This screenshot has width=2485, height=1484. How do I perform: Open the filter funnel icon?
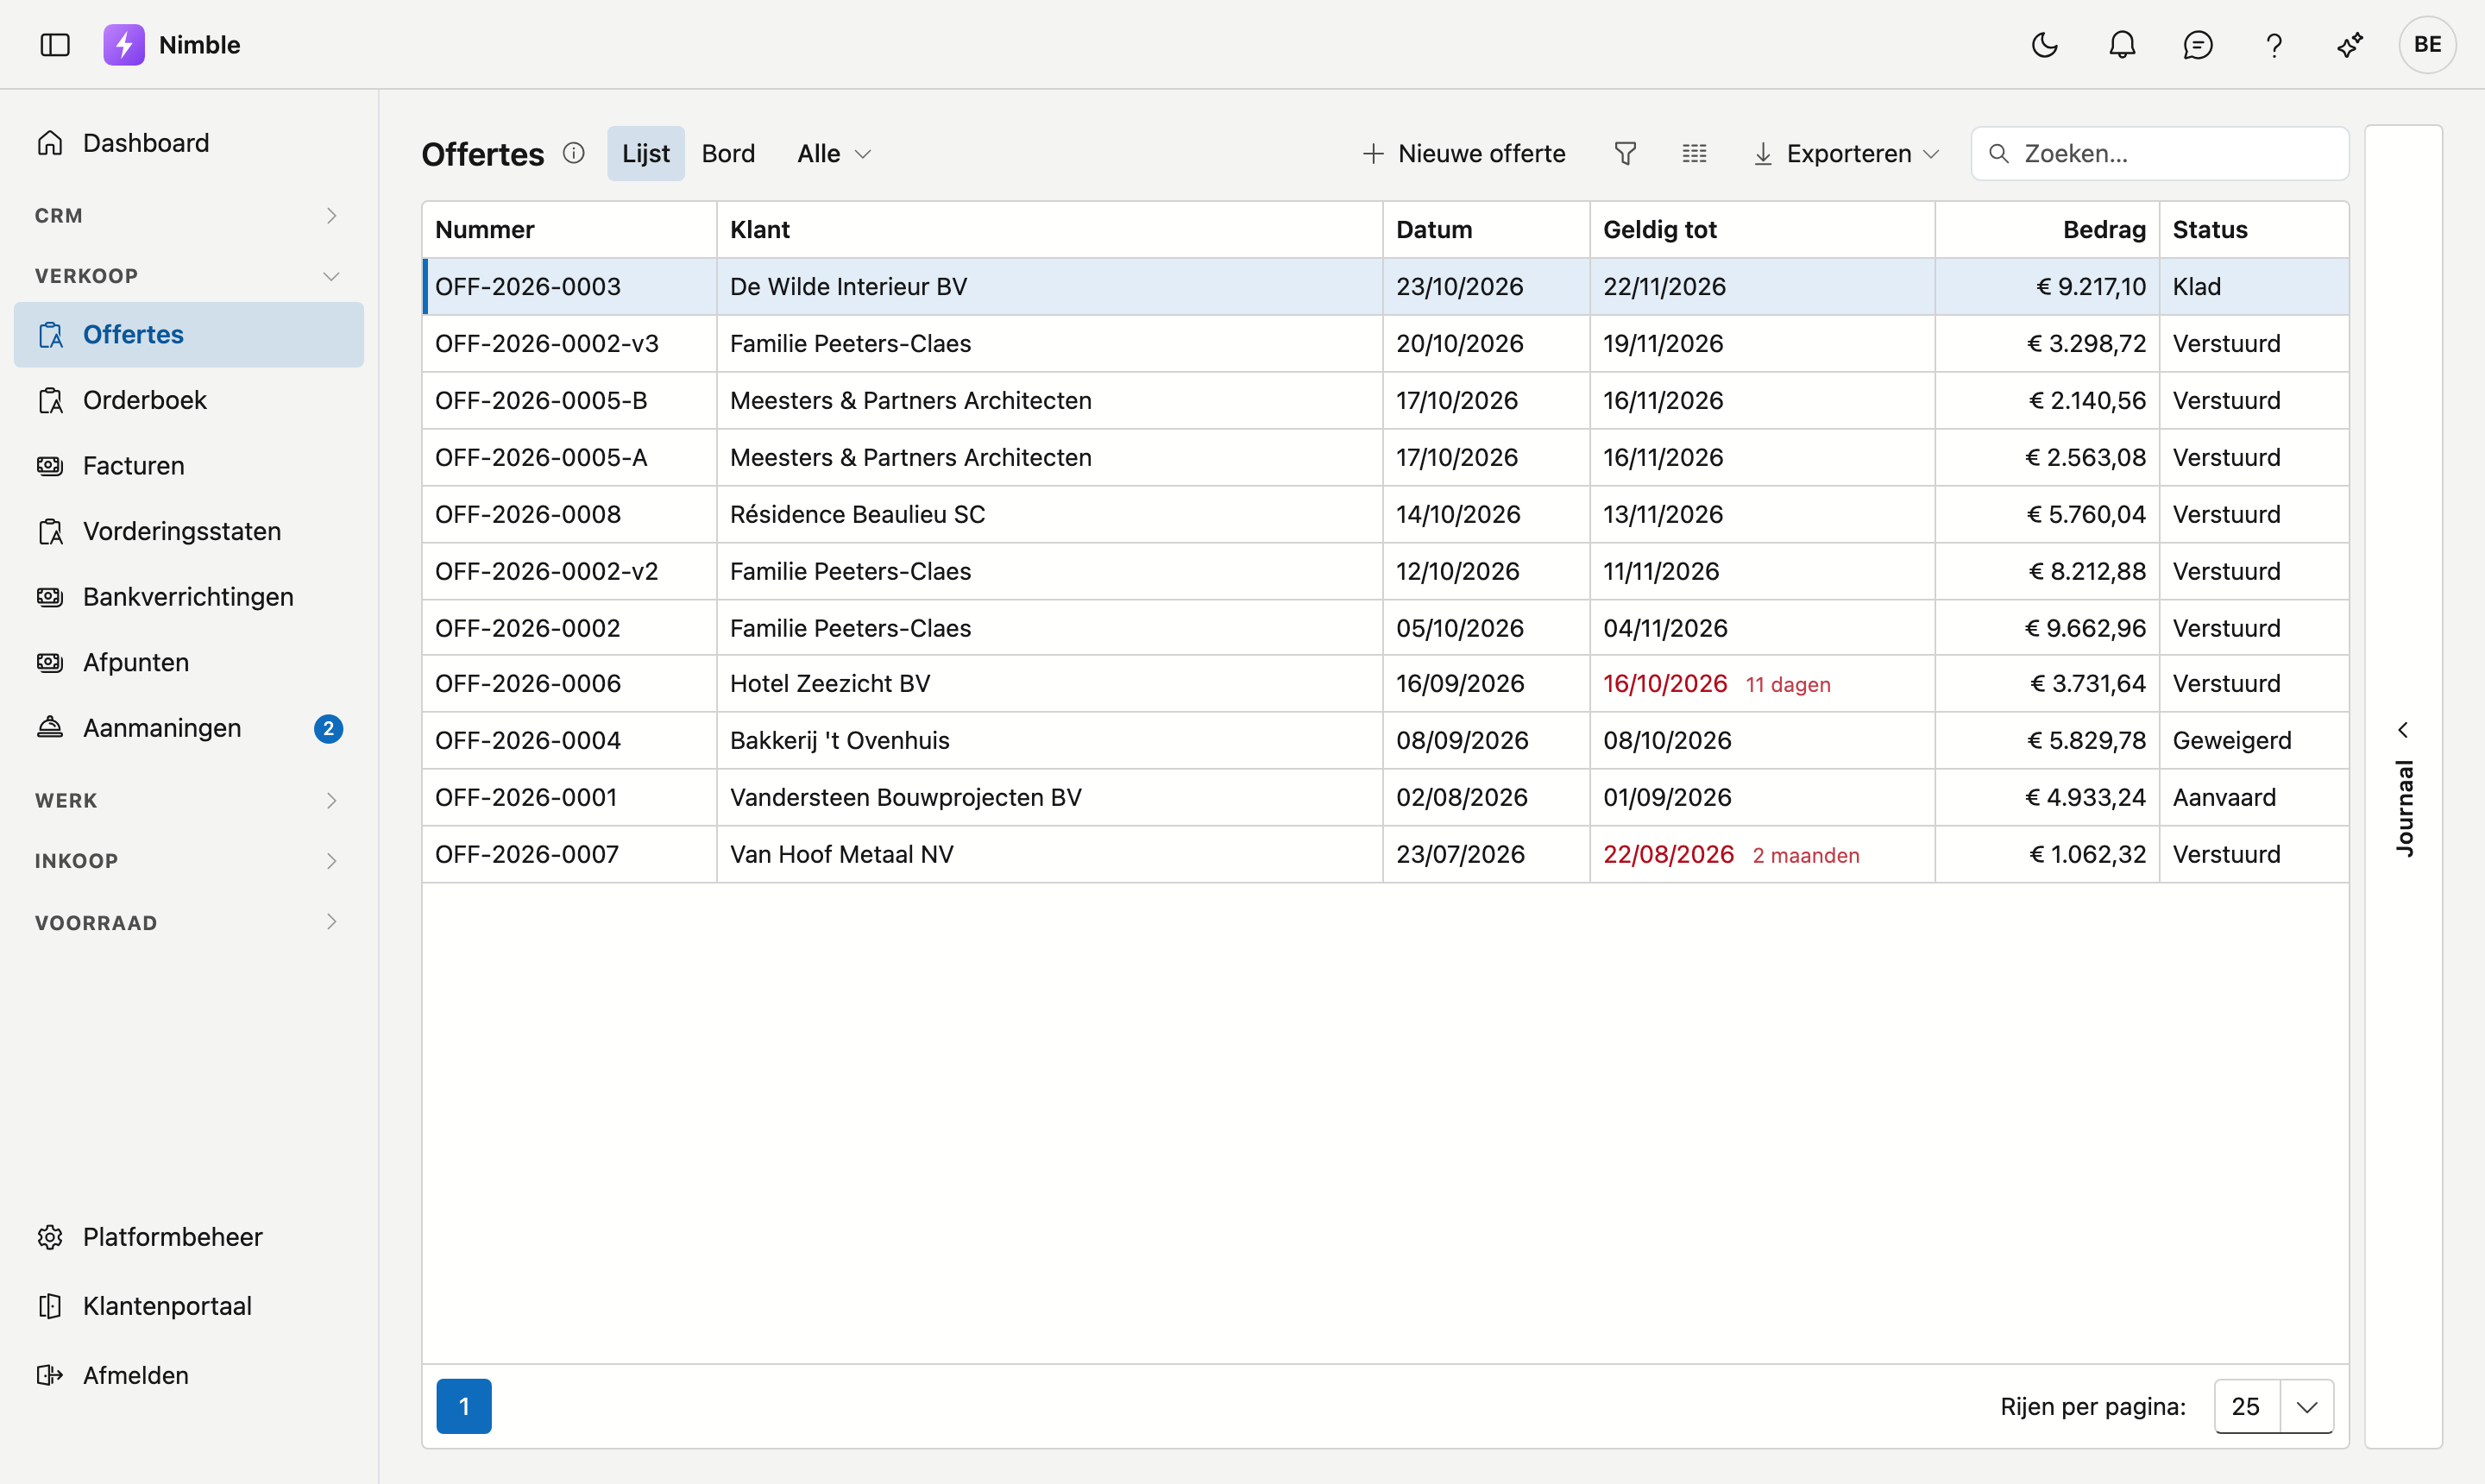1625,153
